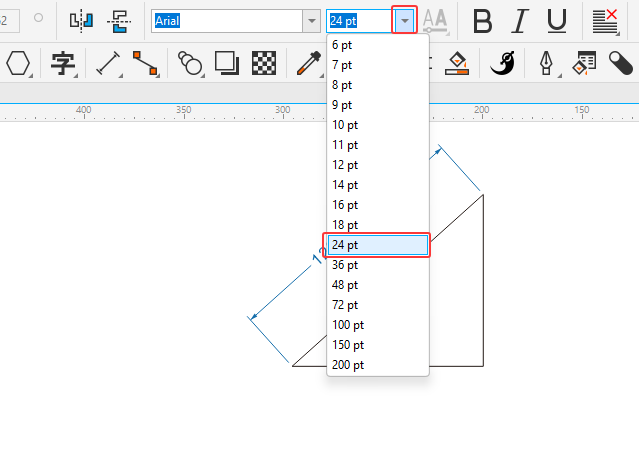Choose 150 pt from size list
Image resolution: width=639 pixels, height=451 pixels.
pyautogui.click(x=378, y=345)
